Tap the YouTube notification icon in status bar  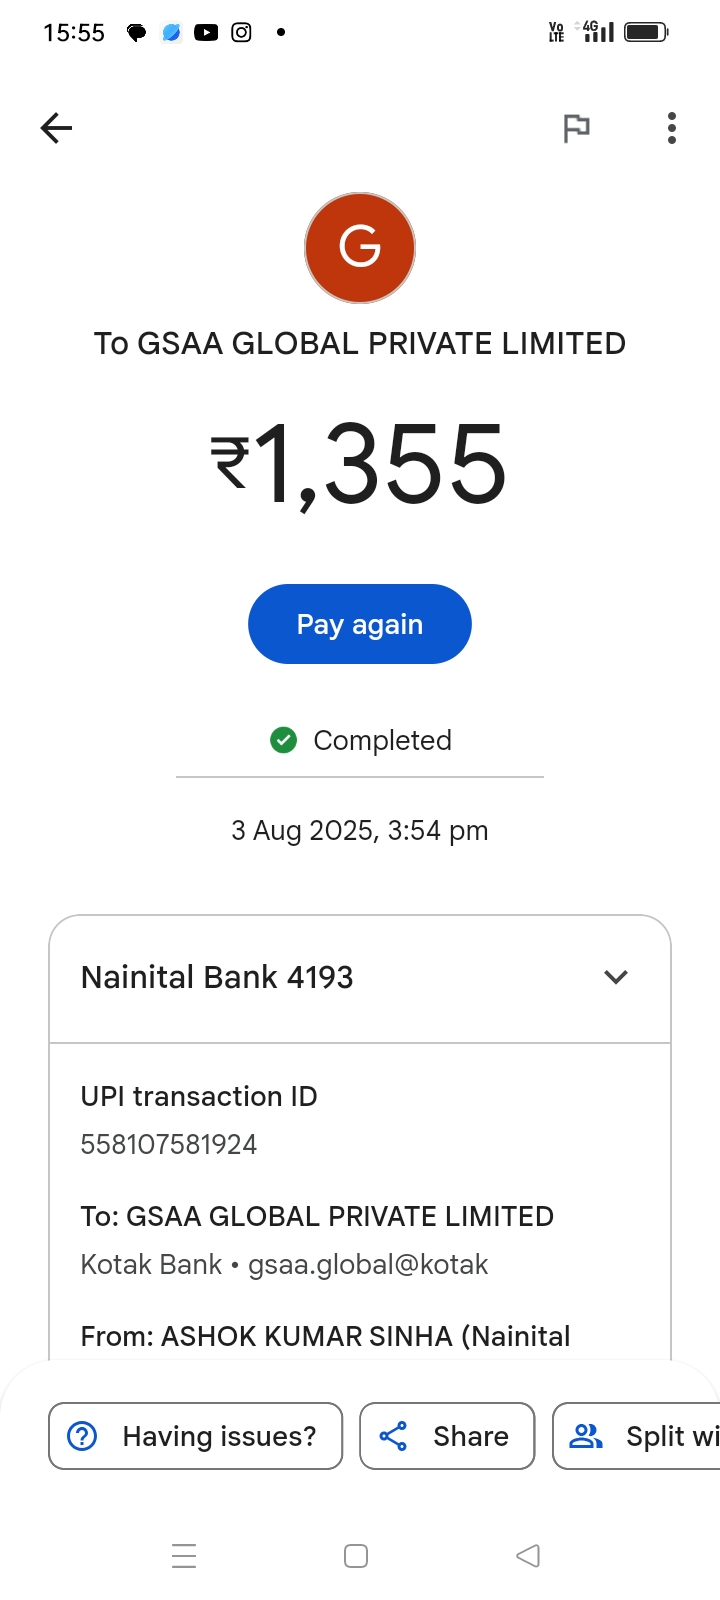[x=206, y=33]
